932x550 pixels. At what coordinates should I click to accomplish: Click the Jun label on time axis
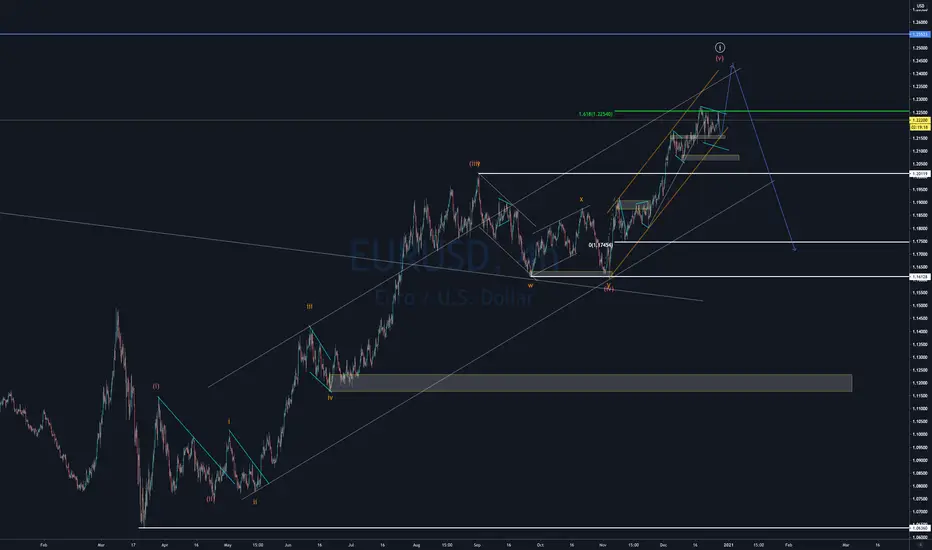288,544
